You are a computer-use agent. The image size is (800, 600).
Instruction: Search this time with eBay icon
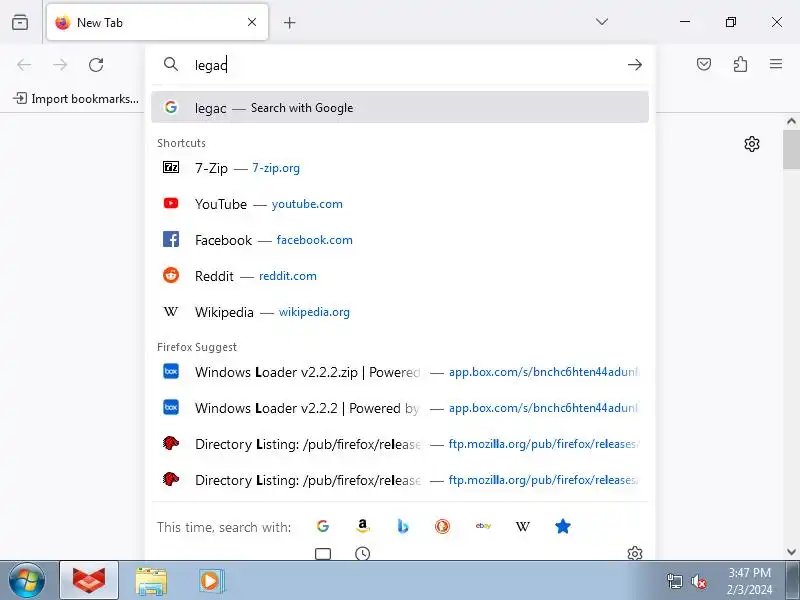pyautogui.click(x=483, y=526)
